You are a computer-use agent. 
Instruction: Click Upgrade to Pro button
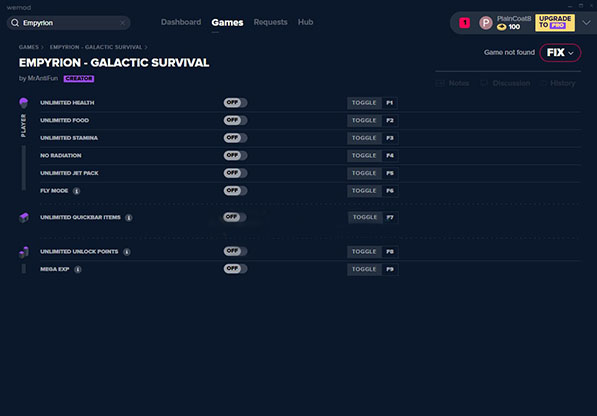[x=555, y=22]
